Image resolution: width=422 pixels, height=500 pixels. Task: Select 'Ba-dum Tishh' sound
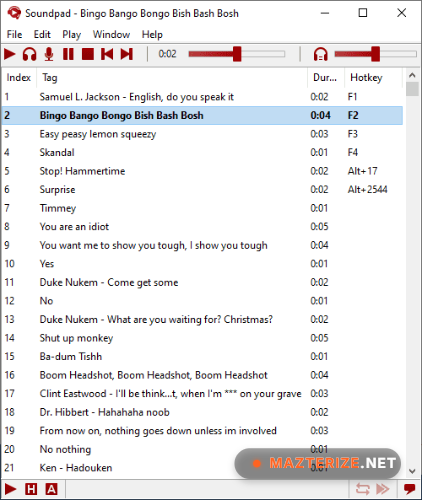tap(202, 356)
